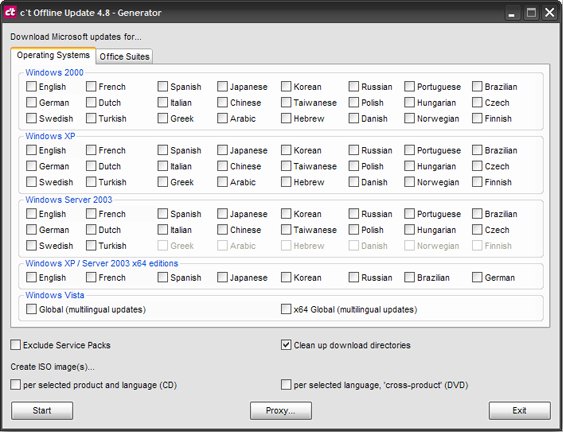Viewport: 563px width, 432px height.
Task: Minimize the Generator window
Action: tap(512, 13)
